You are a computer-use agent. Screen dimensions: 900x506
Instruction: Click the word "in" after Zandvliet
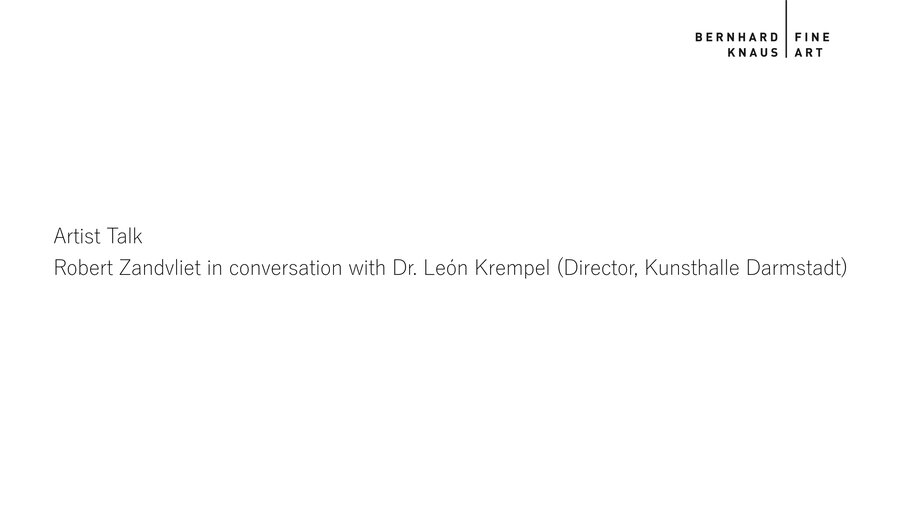pyautogui.click(x=214, y=269)
